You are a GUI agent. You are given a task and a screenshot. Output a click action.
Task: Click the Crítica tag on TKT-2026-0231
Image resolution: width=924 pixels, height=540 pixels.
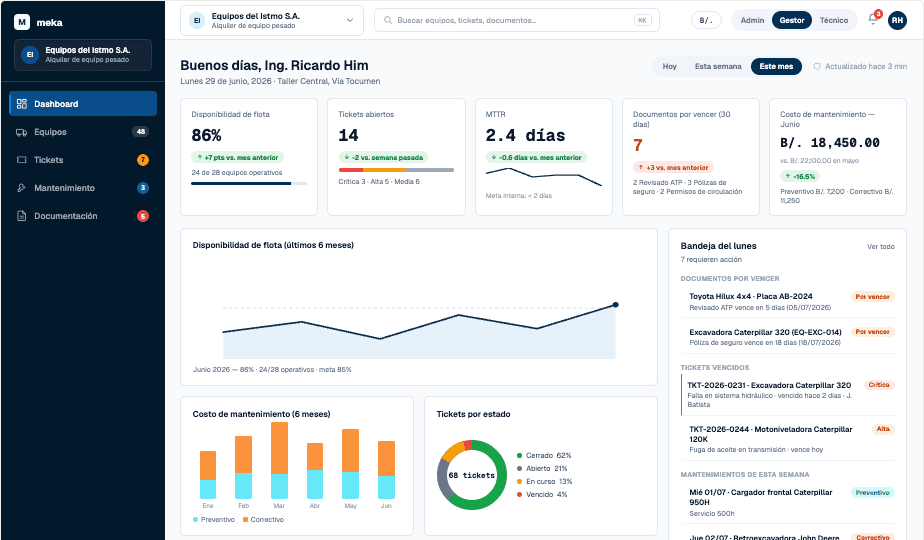coord(879,385)
